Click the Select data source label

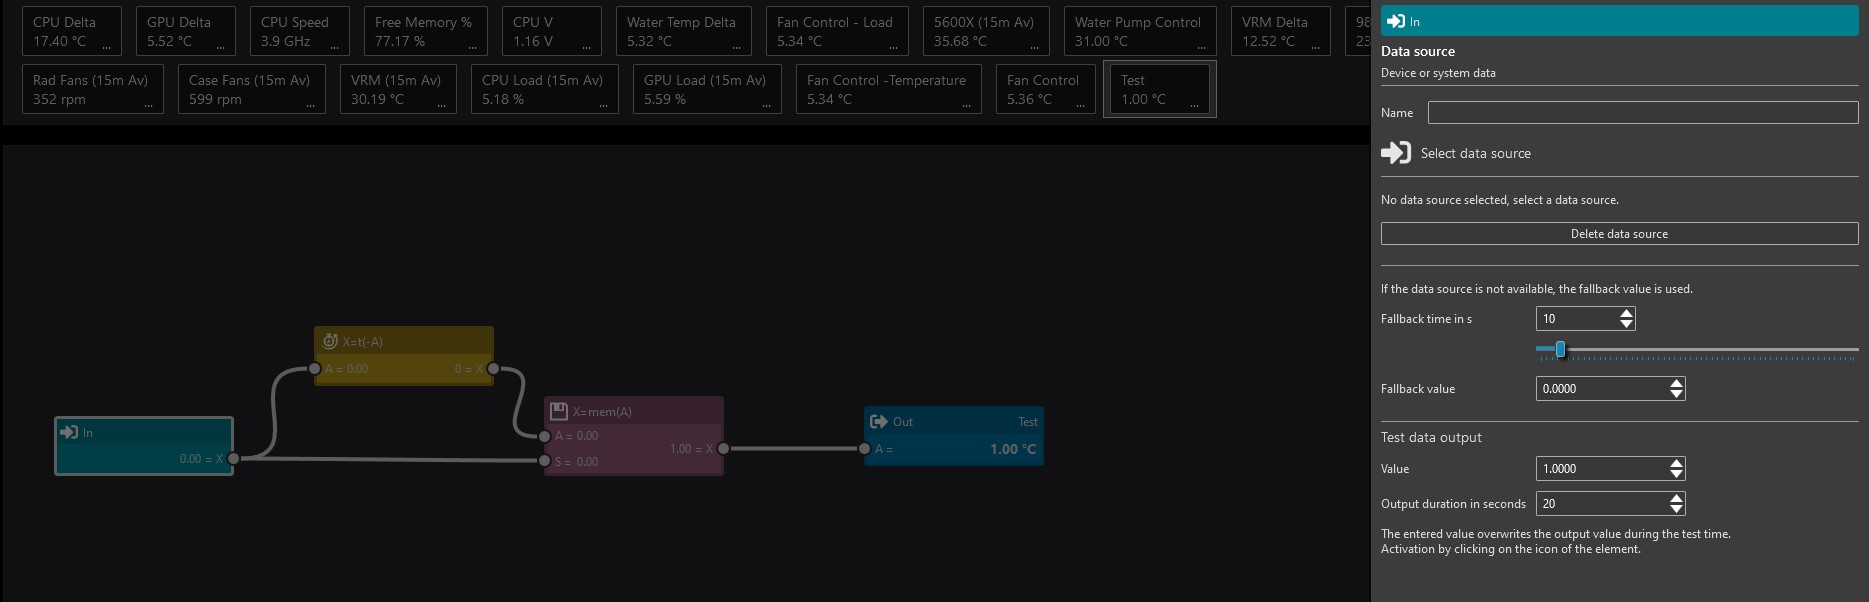1475,153
